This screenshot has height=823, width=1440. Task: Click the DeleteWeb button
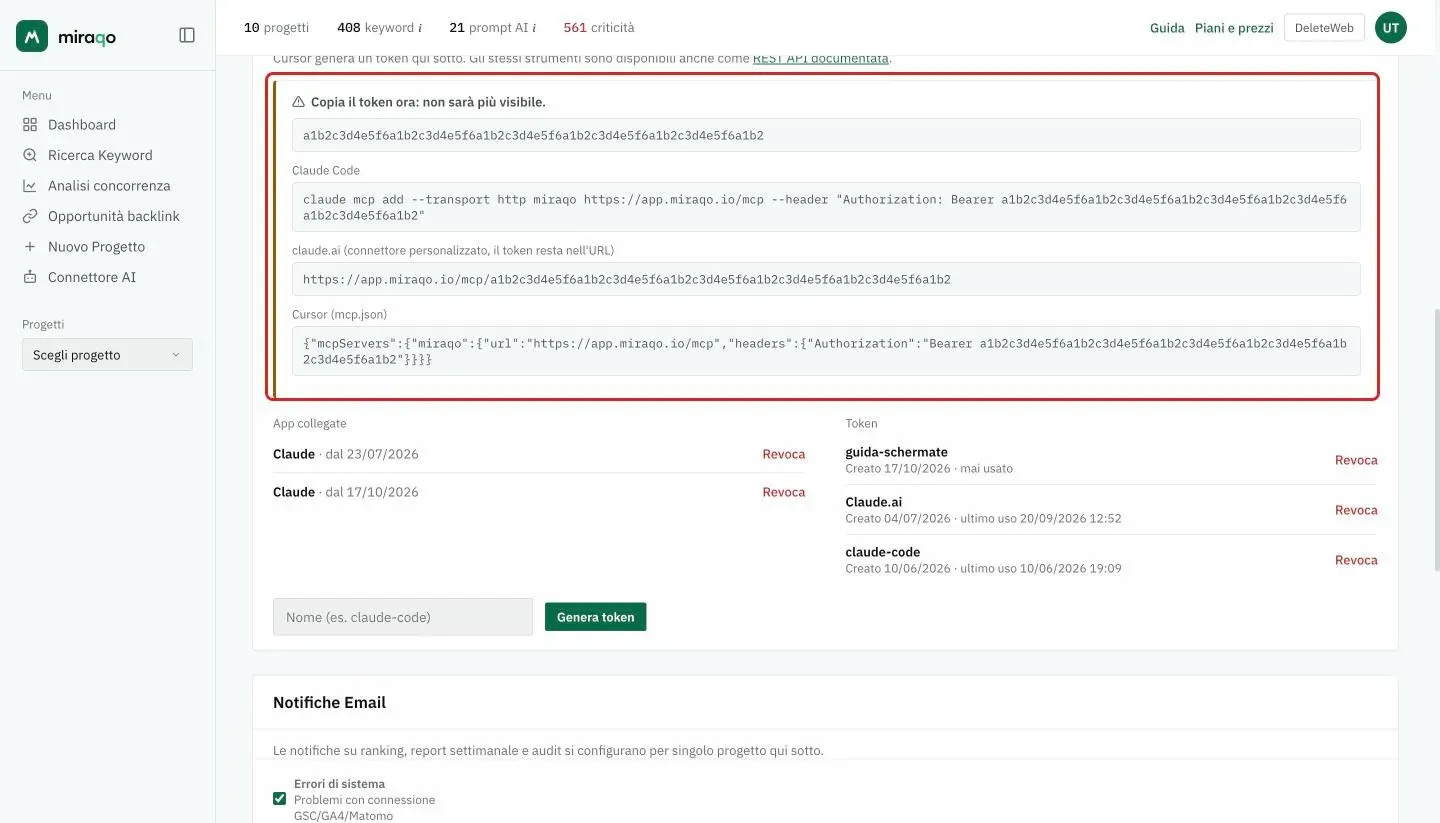(x=1324, y=28)
